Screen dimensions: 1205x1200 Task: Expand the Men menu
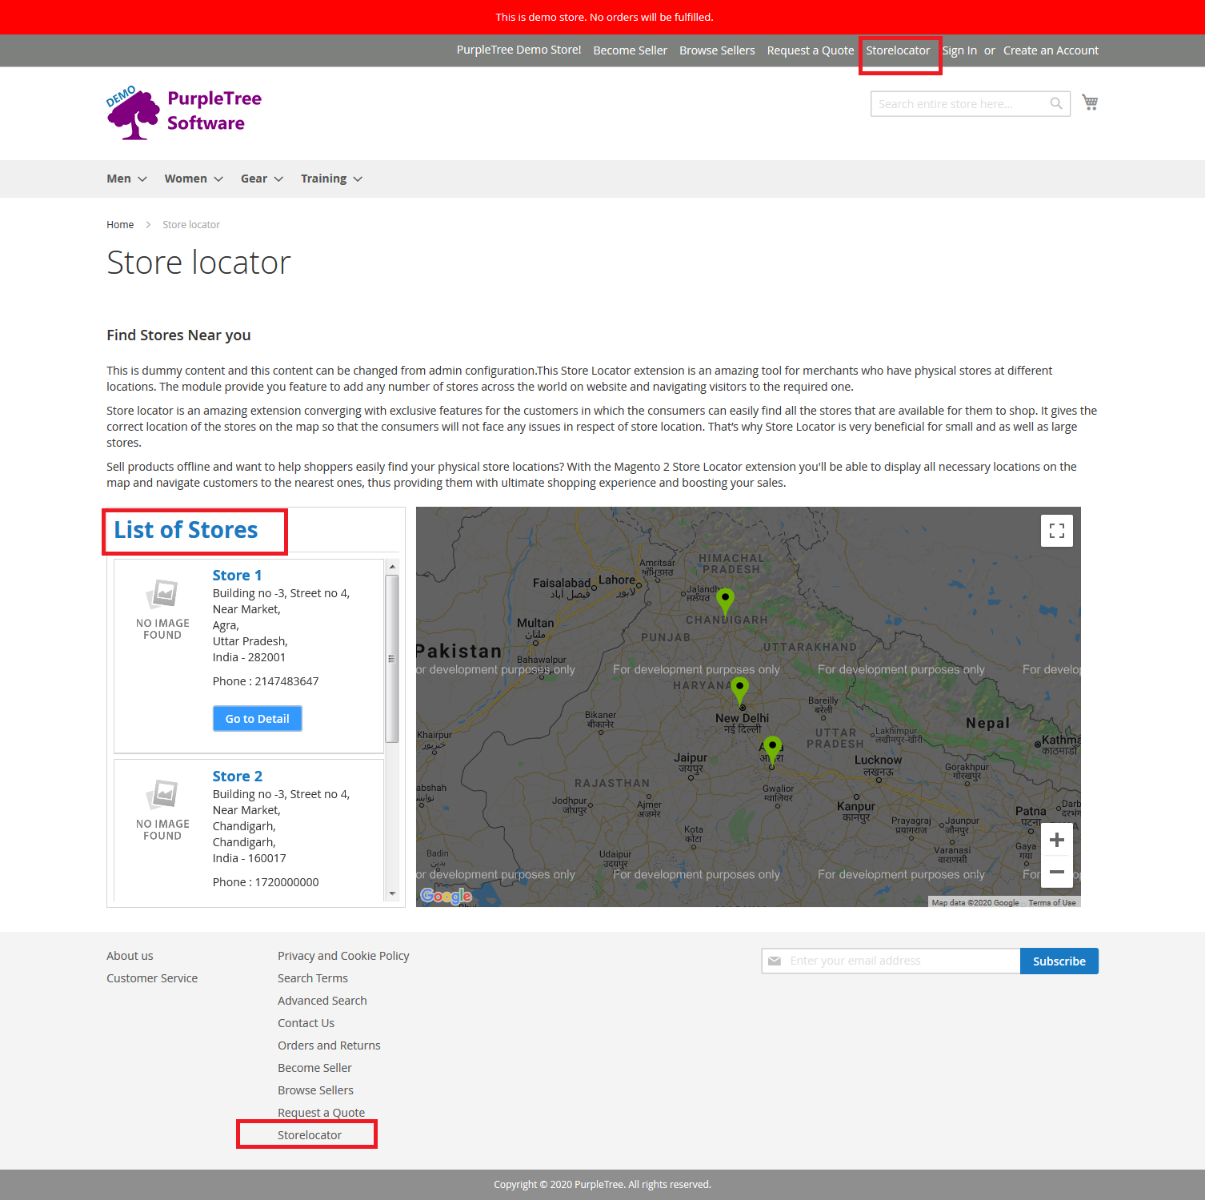tap(127, 179)
